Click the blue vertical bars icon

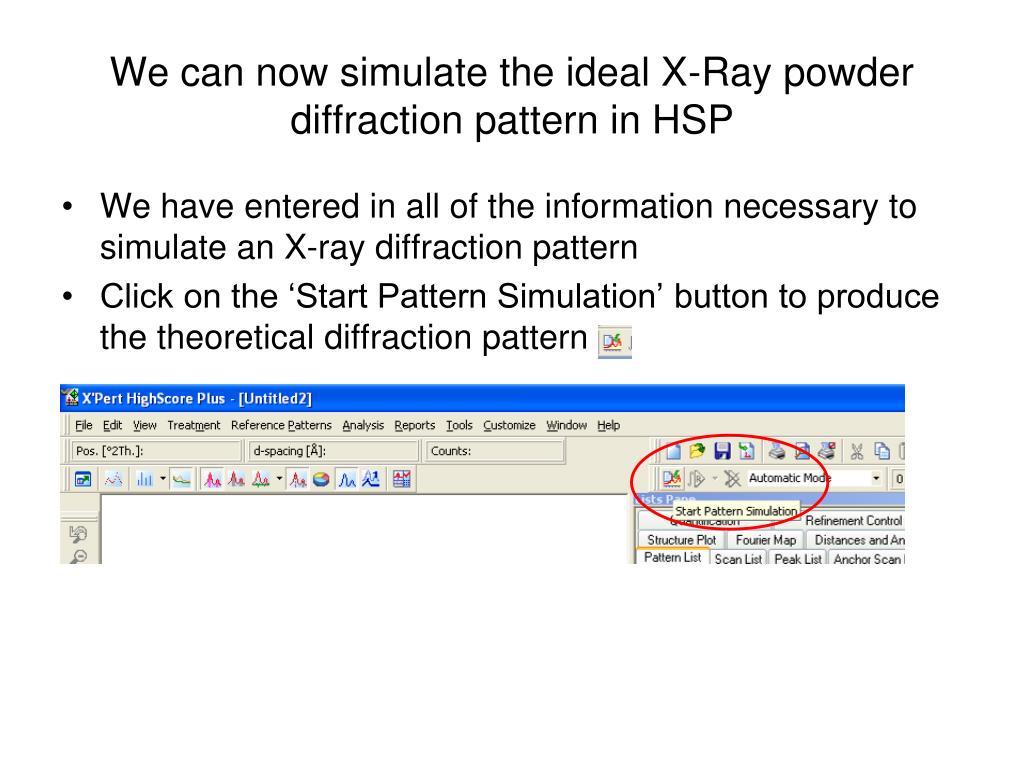tap(144, 479)
